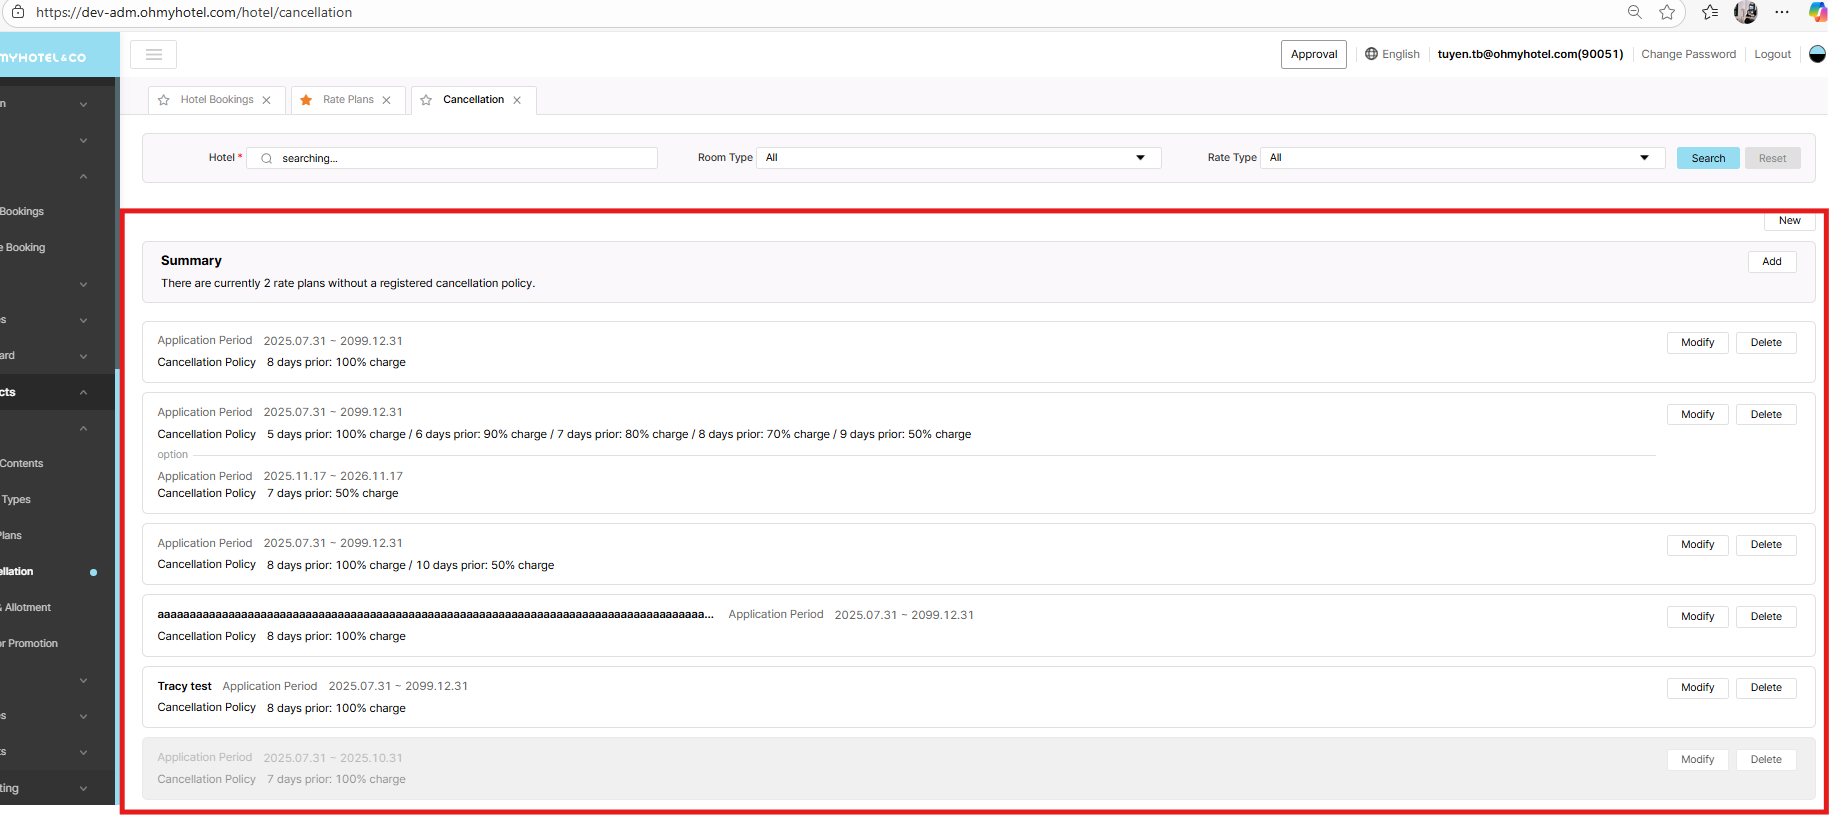This screenshot has height=815, width=1830.
Task: Open Contents in the sidebar
Action: [x=22, y=464]
